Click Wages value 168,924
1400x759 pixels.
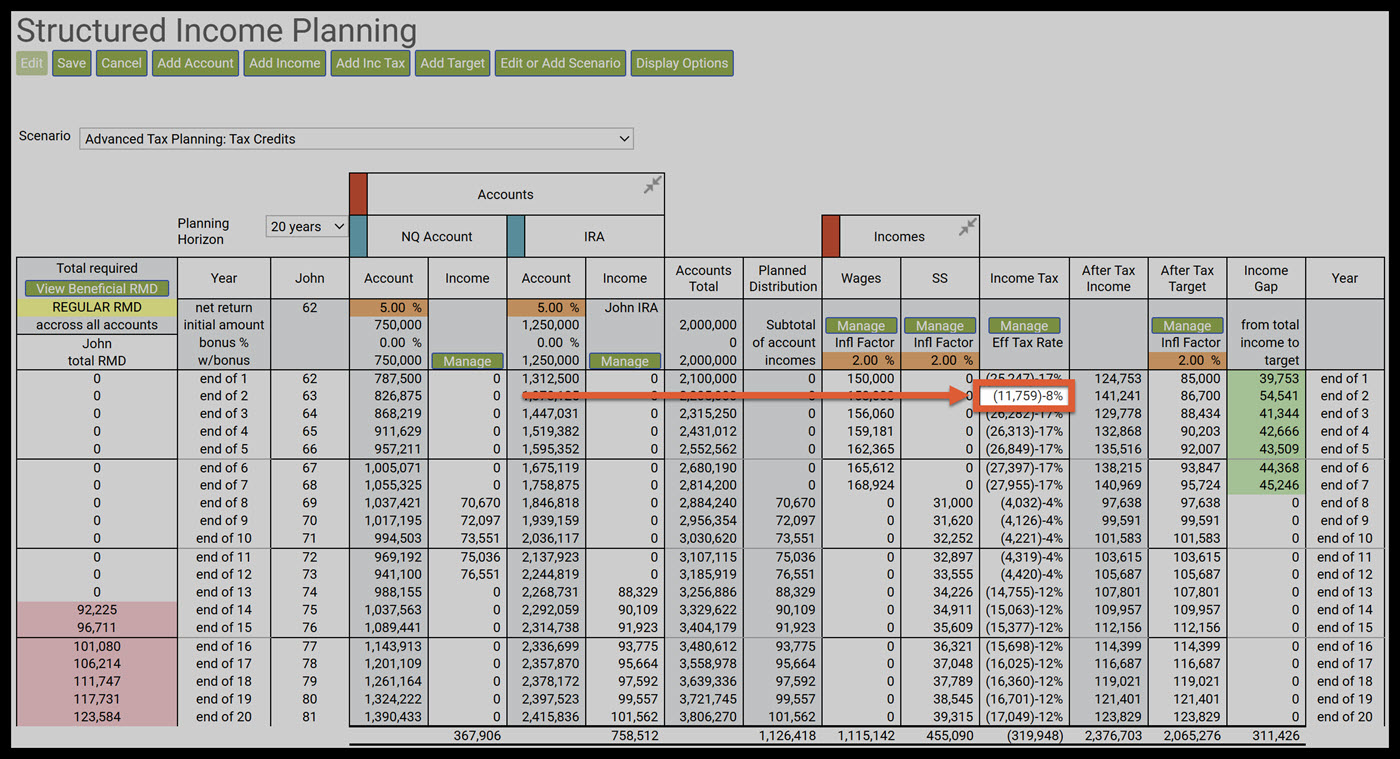(869, 486)
